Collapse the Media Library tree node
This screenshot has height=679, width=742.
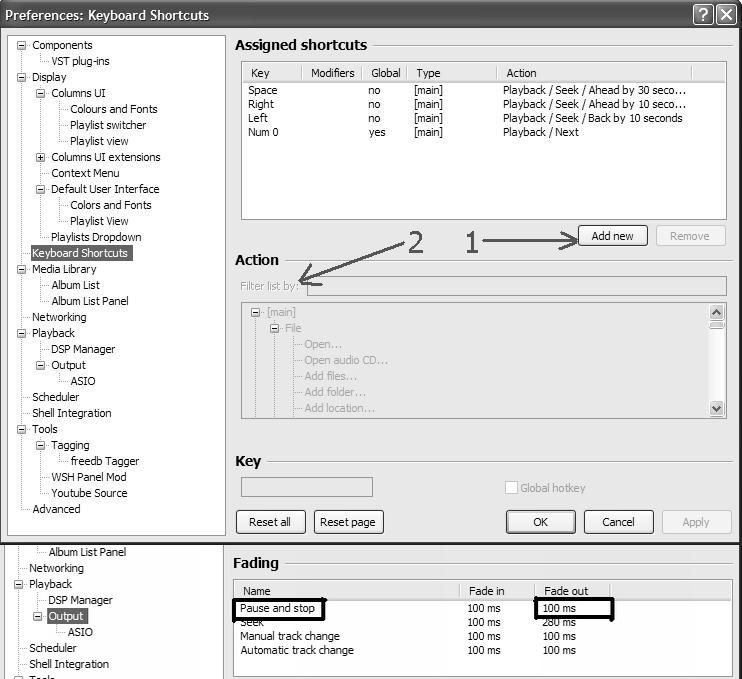click(x=22, y=269)
